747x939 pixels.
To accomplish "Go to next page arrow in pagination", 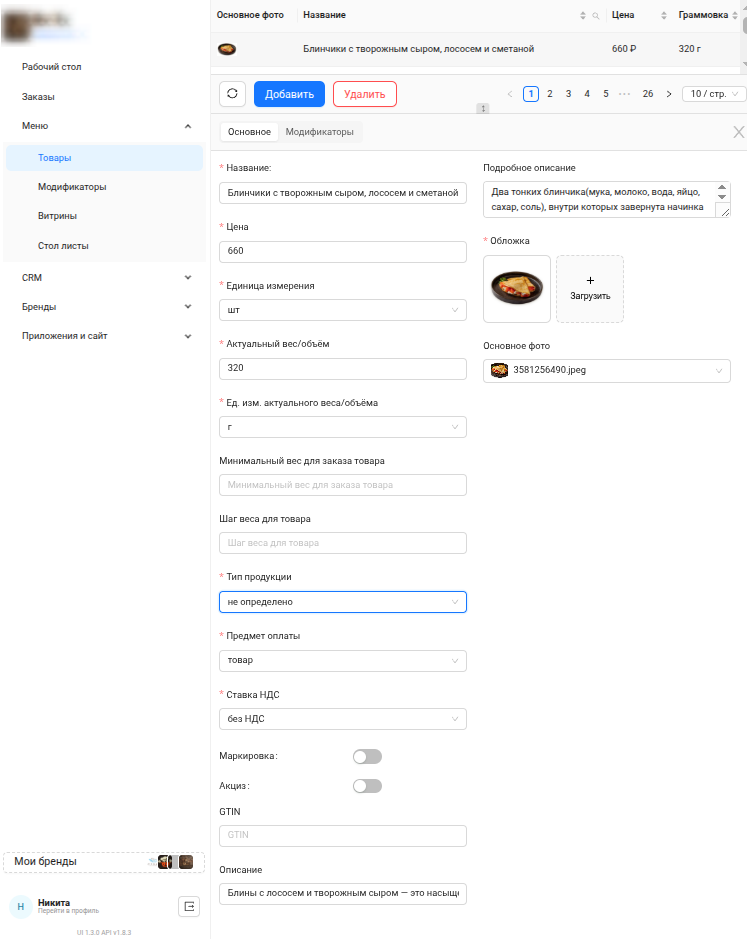I will [x=669, y=94].
